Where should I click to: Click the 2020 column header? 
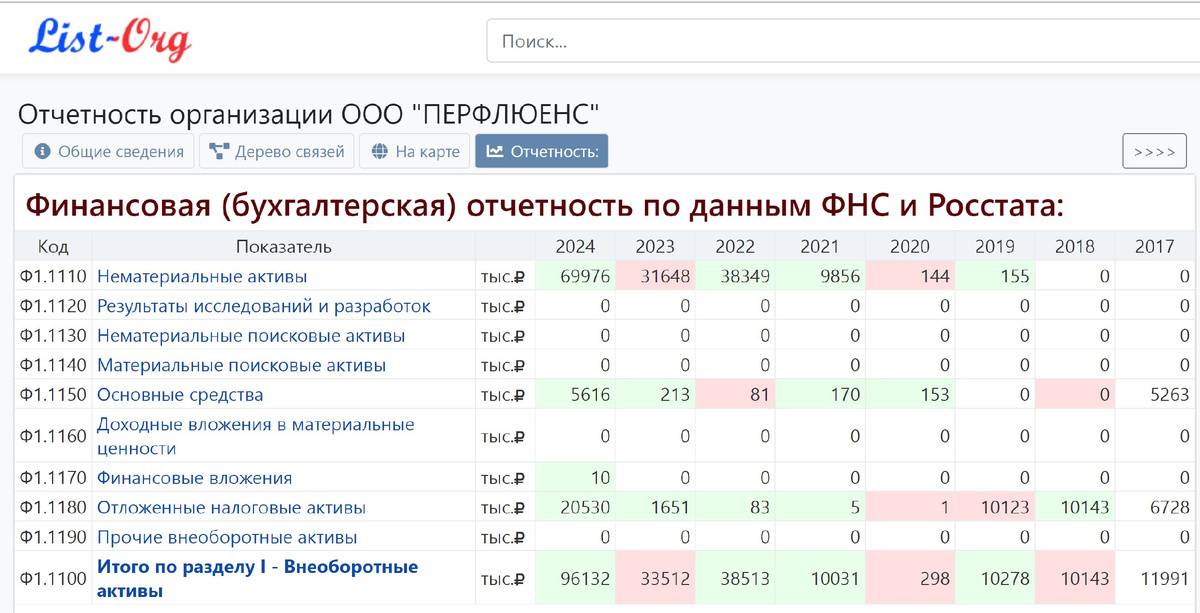pos(910,247)
